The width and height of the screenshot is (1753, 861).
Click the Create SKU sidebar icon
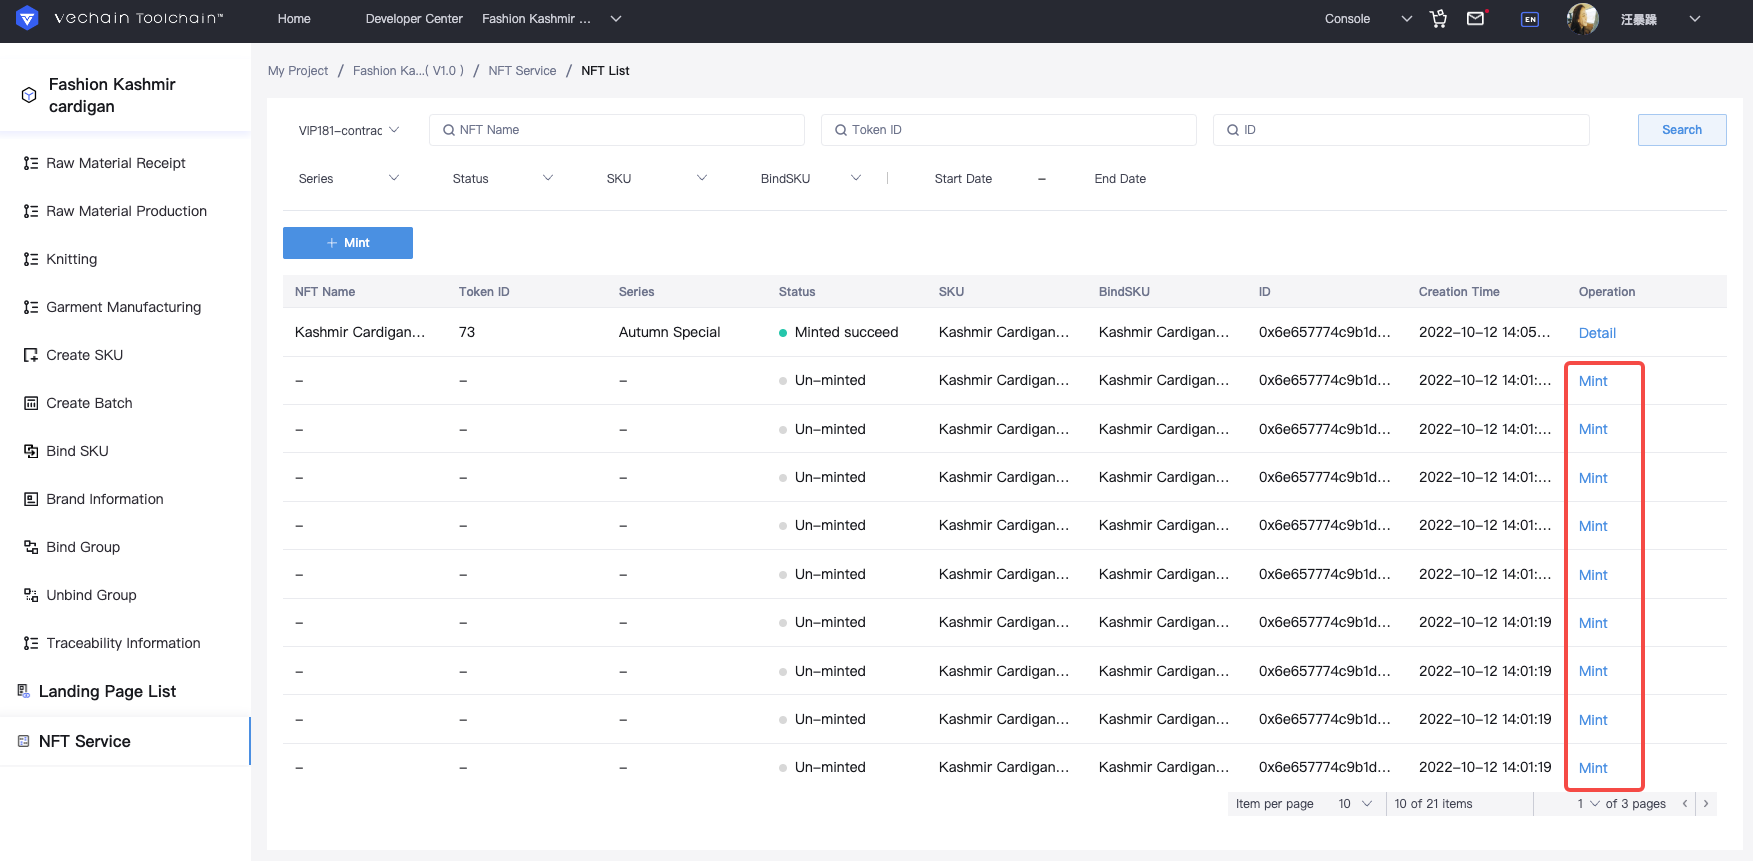tap(31, 355)
